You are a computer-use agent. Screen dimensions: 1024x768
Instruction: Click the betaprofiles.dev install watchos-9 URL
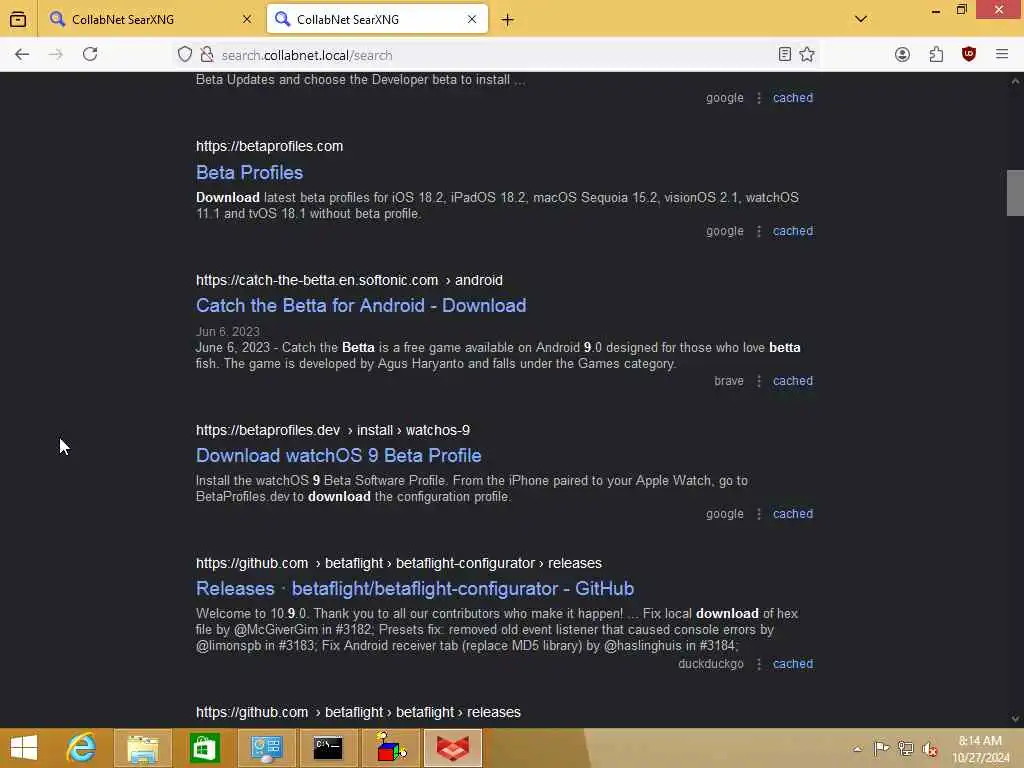pyautogui.click(x=333, y=430)
